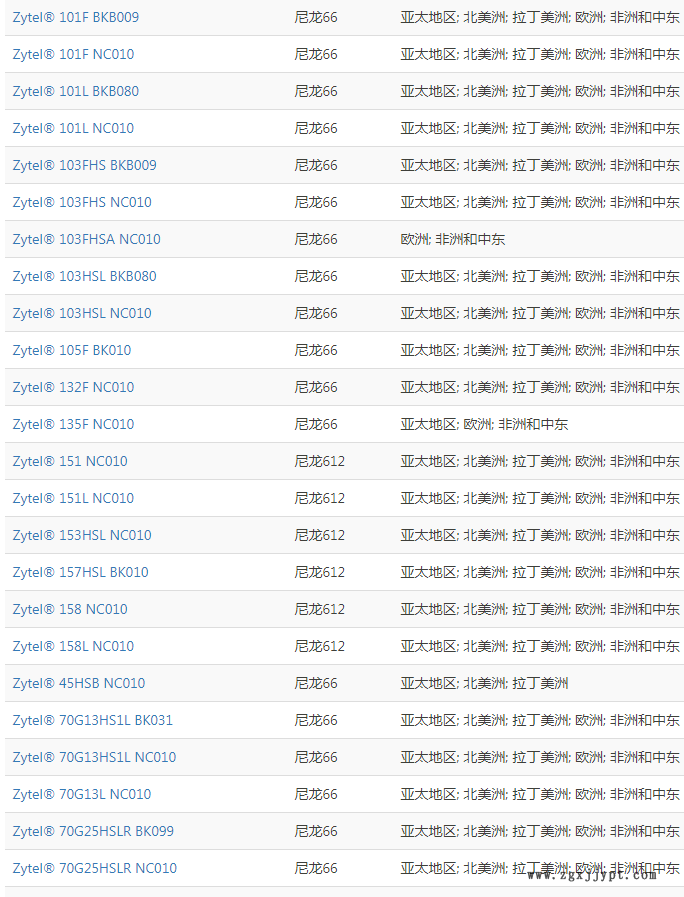Select Zytel® 151 NC010 nylon 612 link
This screenshot has height=897, width=684.
coord(70,461)
